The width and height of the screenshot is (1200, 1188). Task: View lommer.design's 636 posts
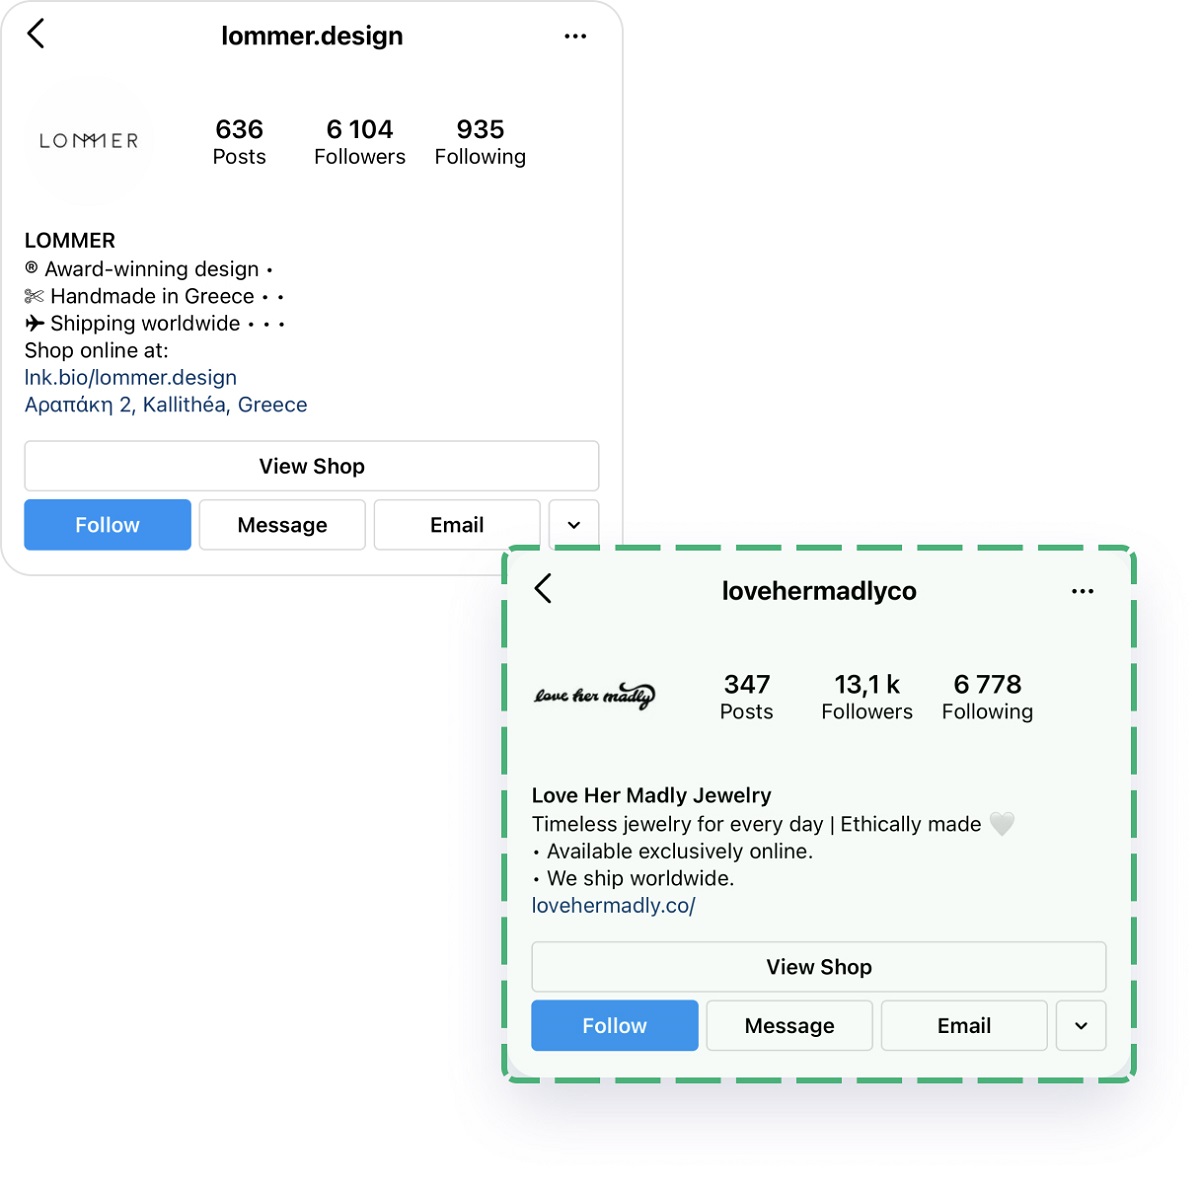click(x=239, y=142)
